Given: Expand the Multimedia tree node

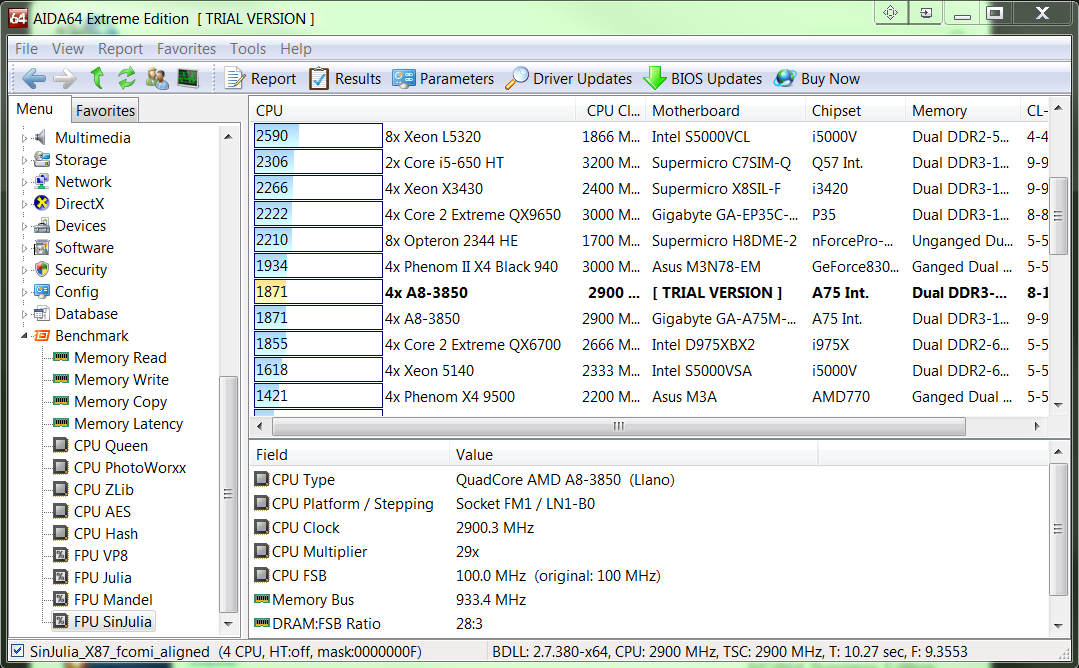Looking at the screenshot, I should point(25,138).
